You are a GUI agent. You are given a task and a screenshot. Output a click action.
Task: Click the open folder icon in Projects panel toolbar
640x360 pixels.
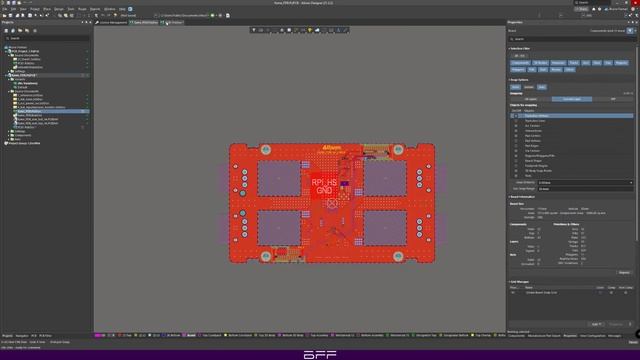20,31
